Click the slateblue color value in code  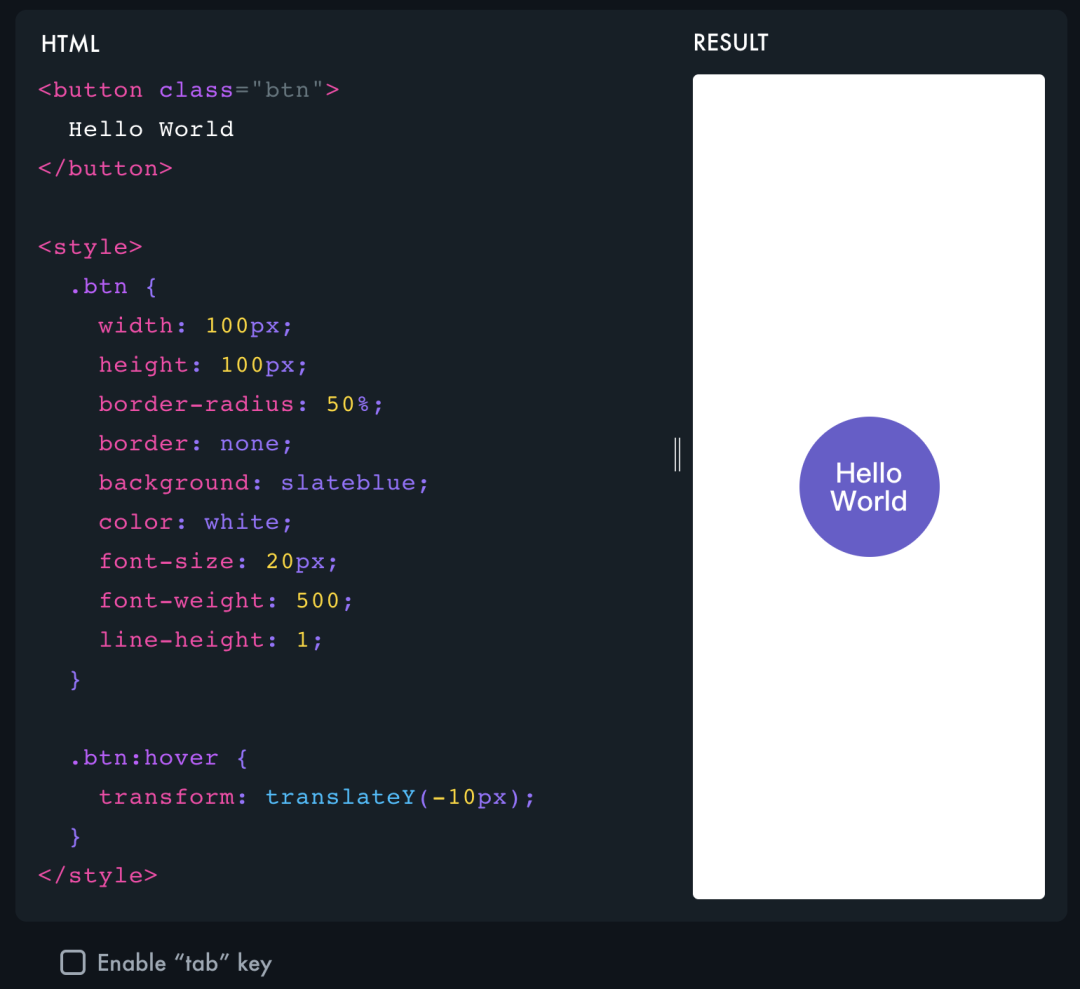(x=348, y=483)
